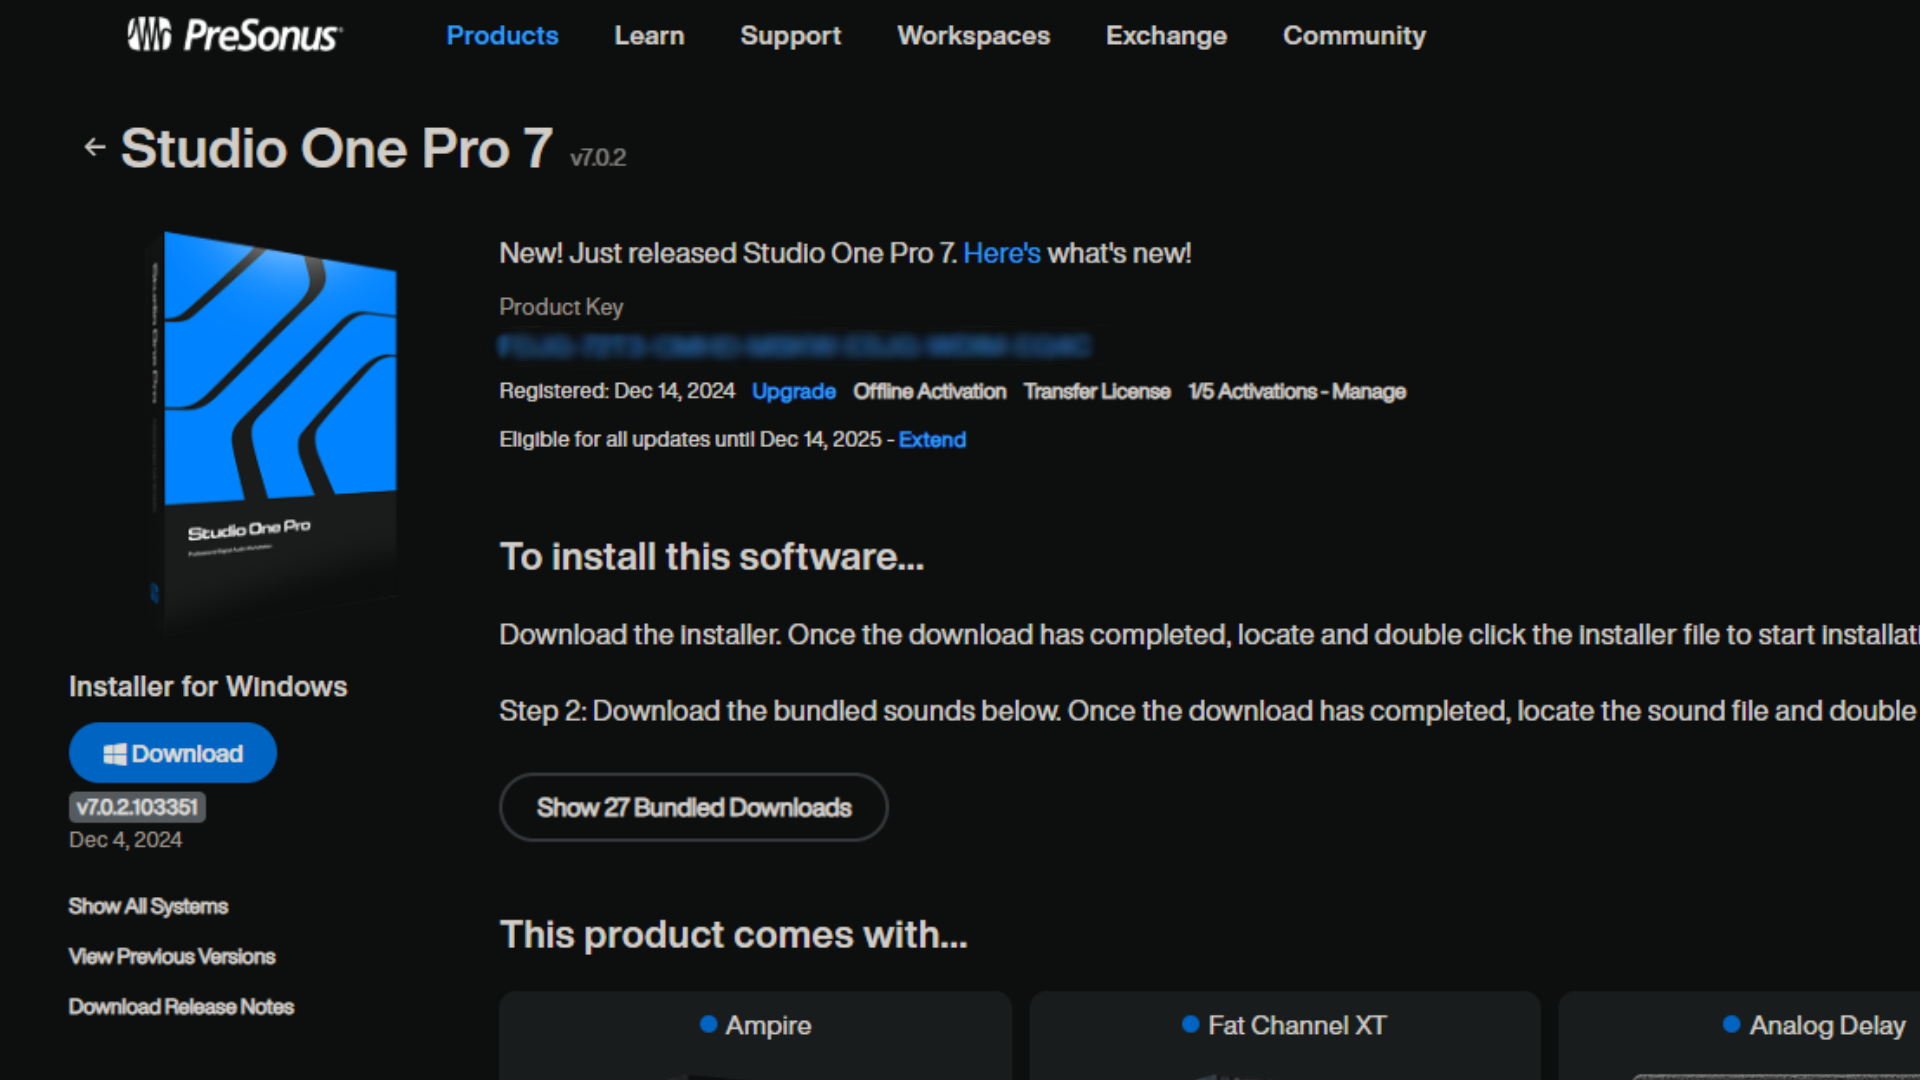Open the Fat Channel XT card
This screenshot has height=1080, width=1920.
coord(1284,1035)
